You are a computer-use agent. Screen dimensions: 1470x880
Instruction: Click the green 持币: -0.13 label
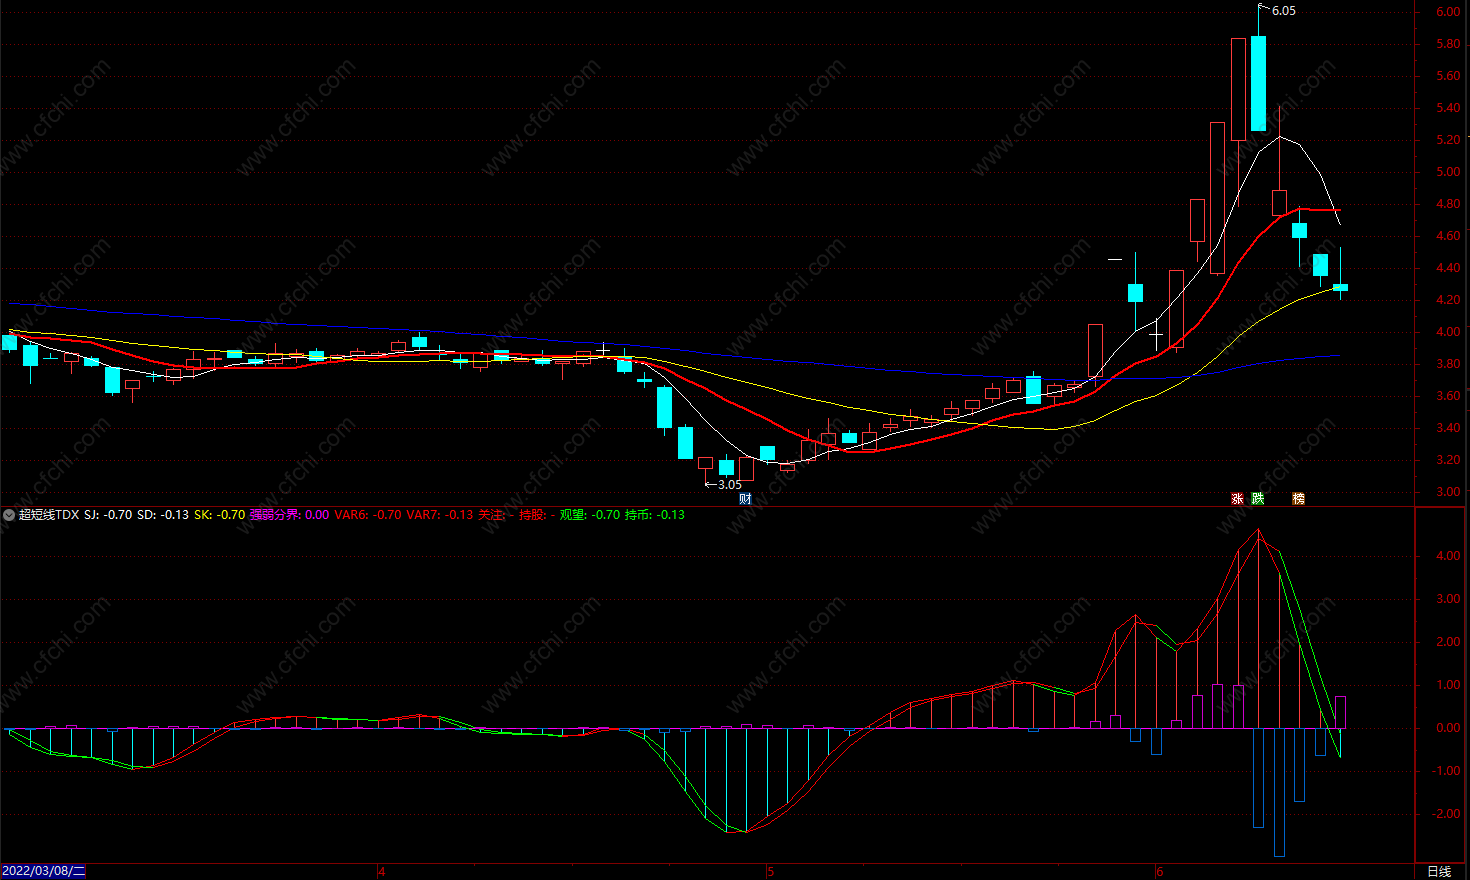click(x=655, y=515)
